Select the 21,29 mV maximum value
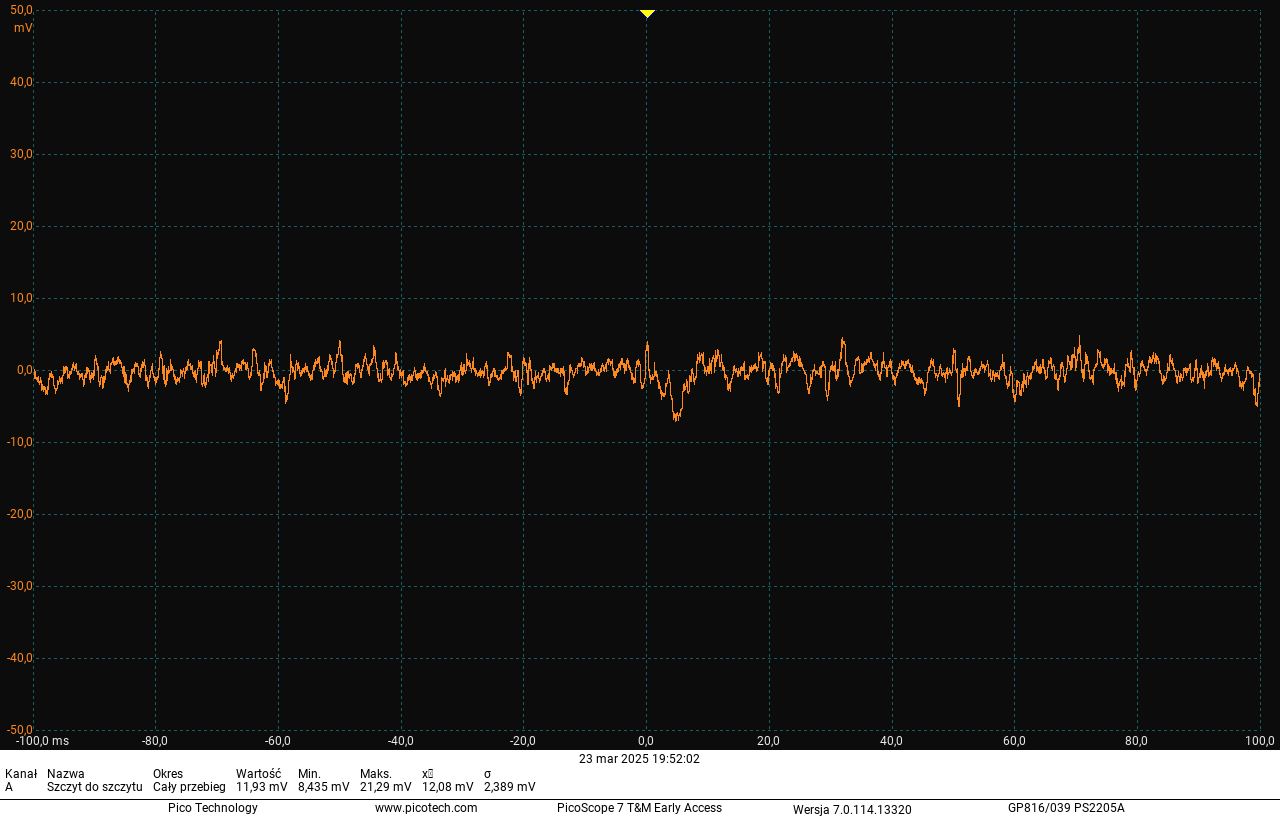Image resolution: width=1280 pixels, height=816 pixels. tap(386, 787)
